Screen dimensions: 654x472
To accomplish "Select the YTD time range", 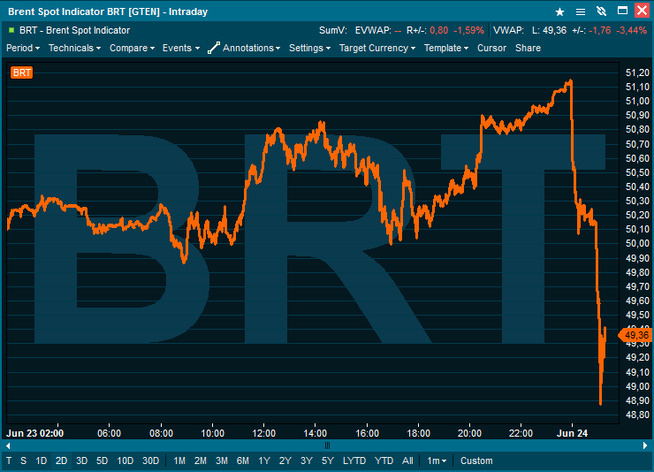I will click(383, 461).
